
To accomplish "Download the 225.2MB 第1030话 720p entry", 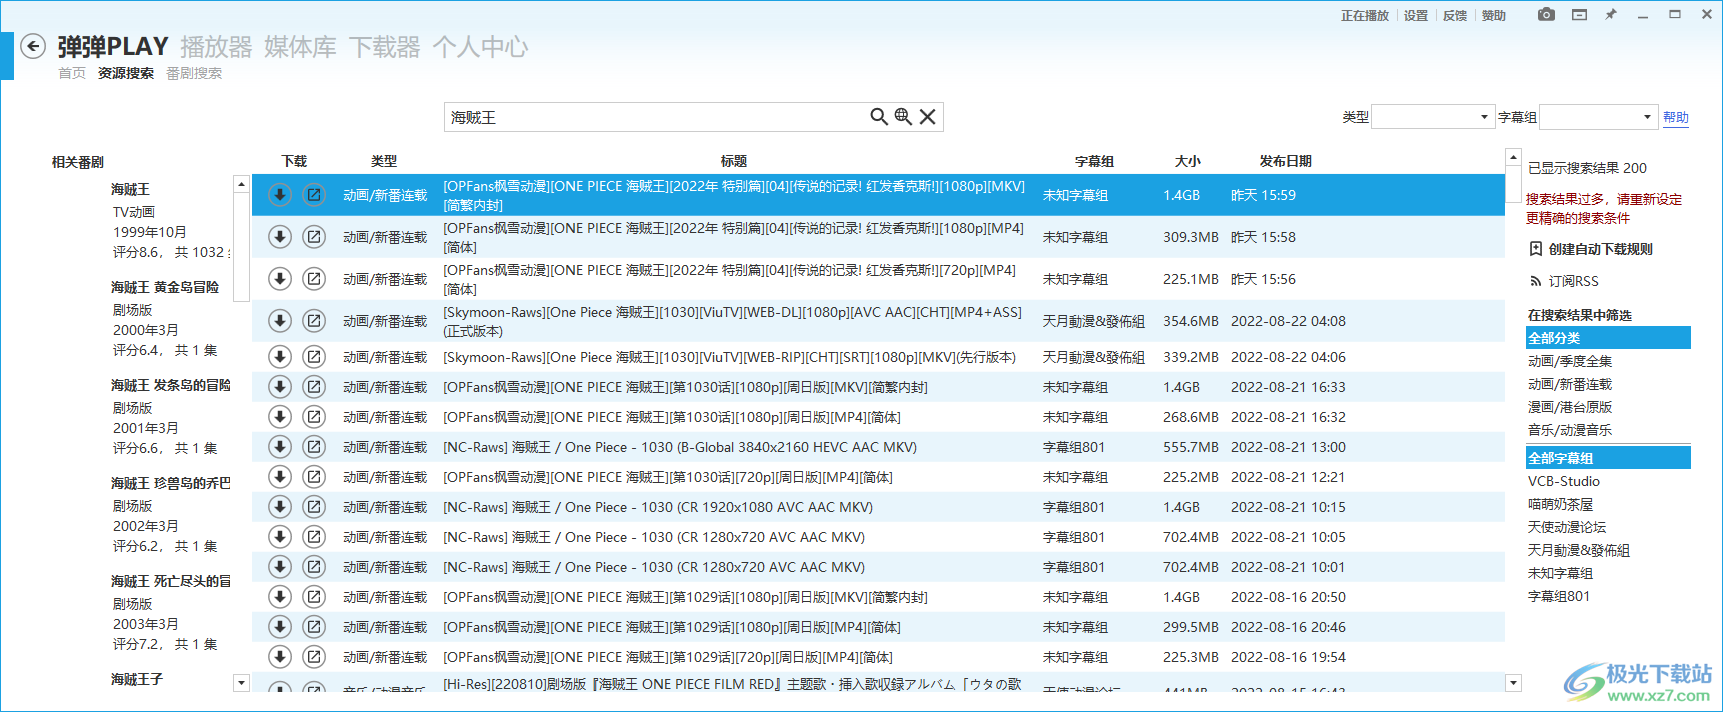I will 280,477.
